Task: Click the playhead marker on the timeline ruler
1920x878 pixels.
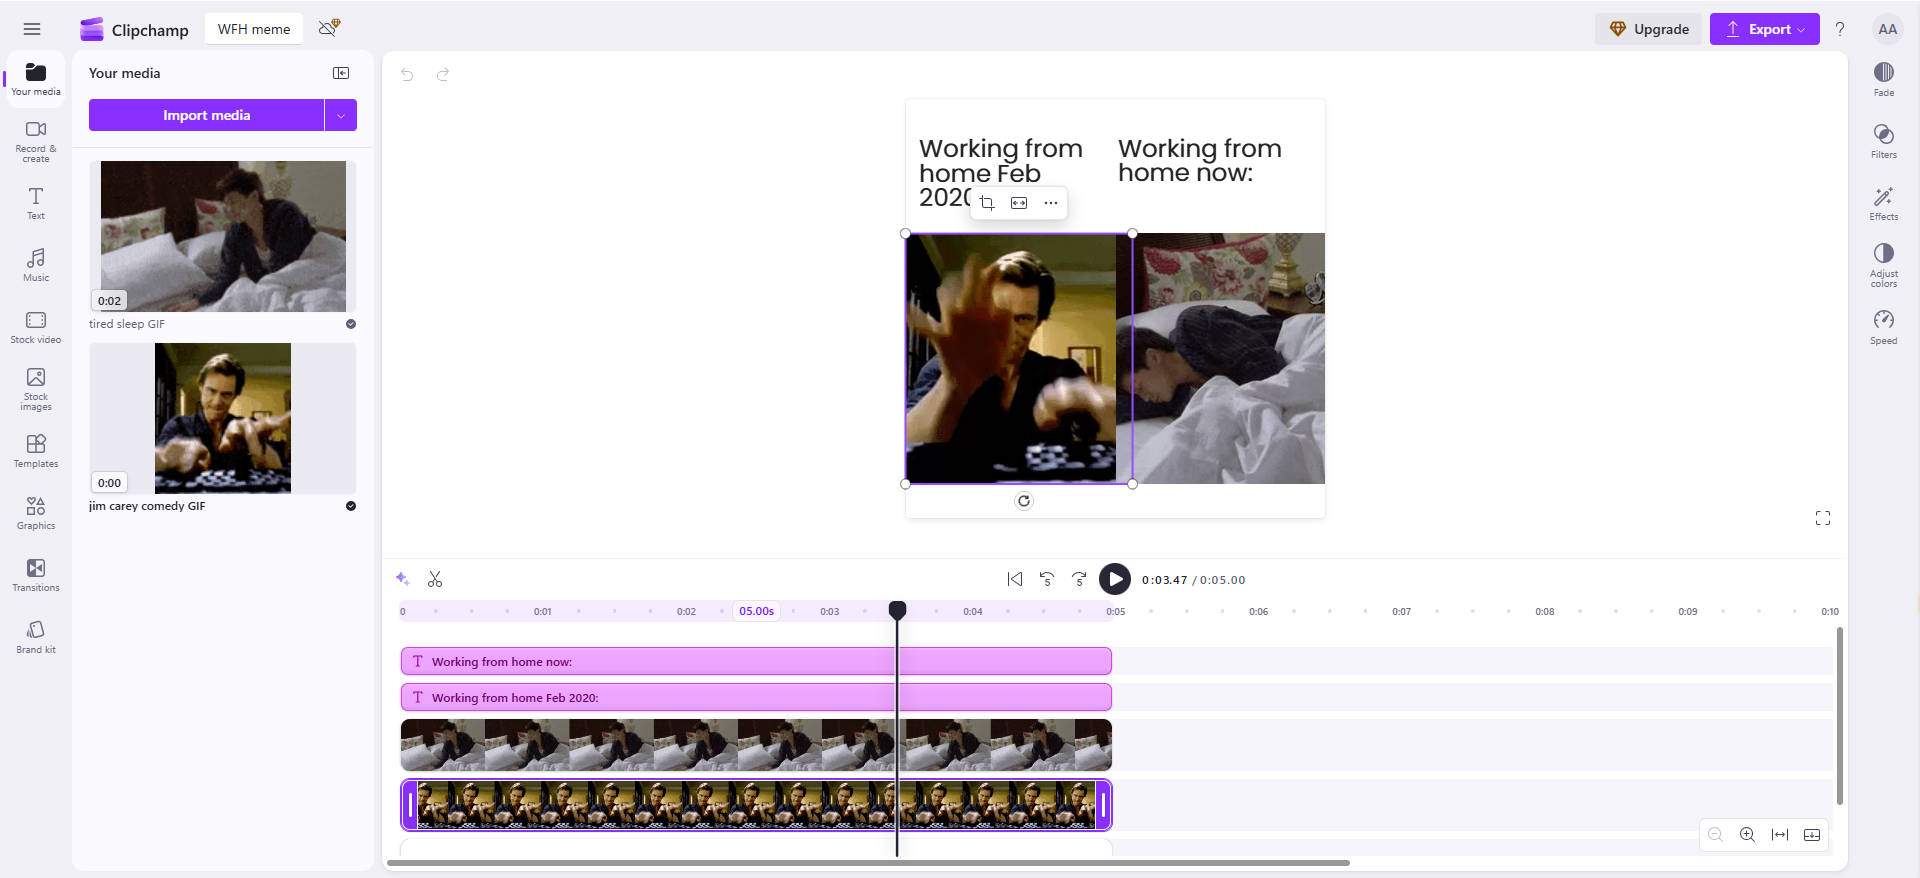Action: (x=897, y=610)
